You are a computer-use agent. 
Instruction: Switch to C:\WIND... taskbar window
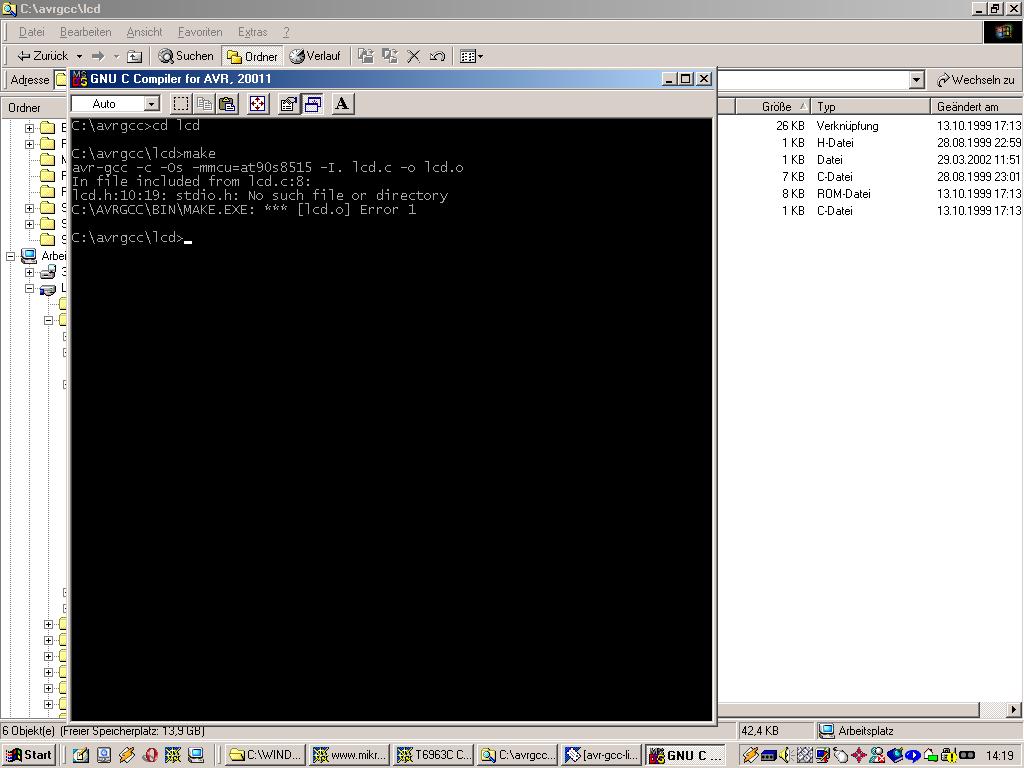pyautogui.click(x=266, y=755)
